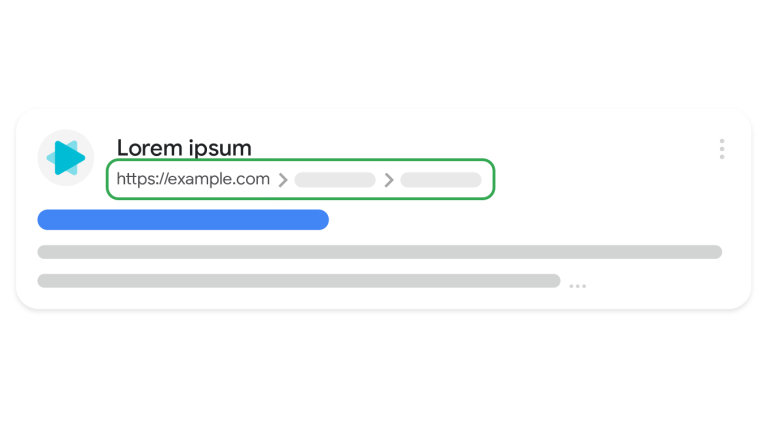The height and width of the screenshot is (432, 768).
Task: Click the teal play-shaped site favicon
Action: click(66, 158)
